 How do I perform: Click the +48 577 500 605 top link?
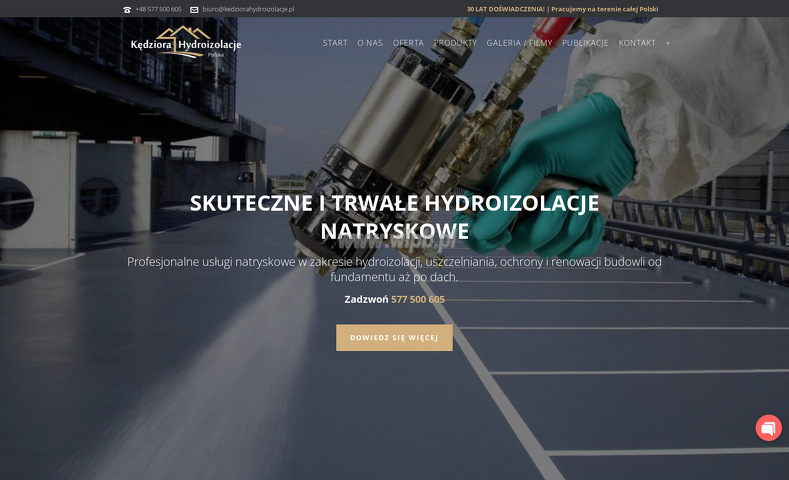click(159, 9)
